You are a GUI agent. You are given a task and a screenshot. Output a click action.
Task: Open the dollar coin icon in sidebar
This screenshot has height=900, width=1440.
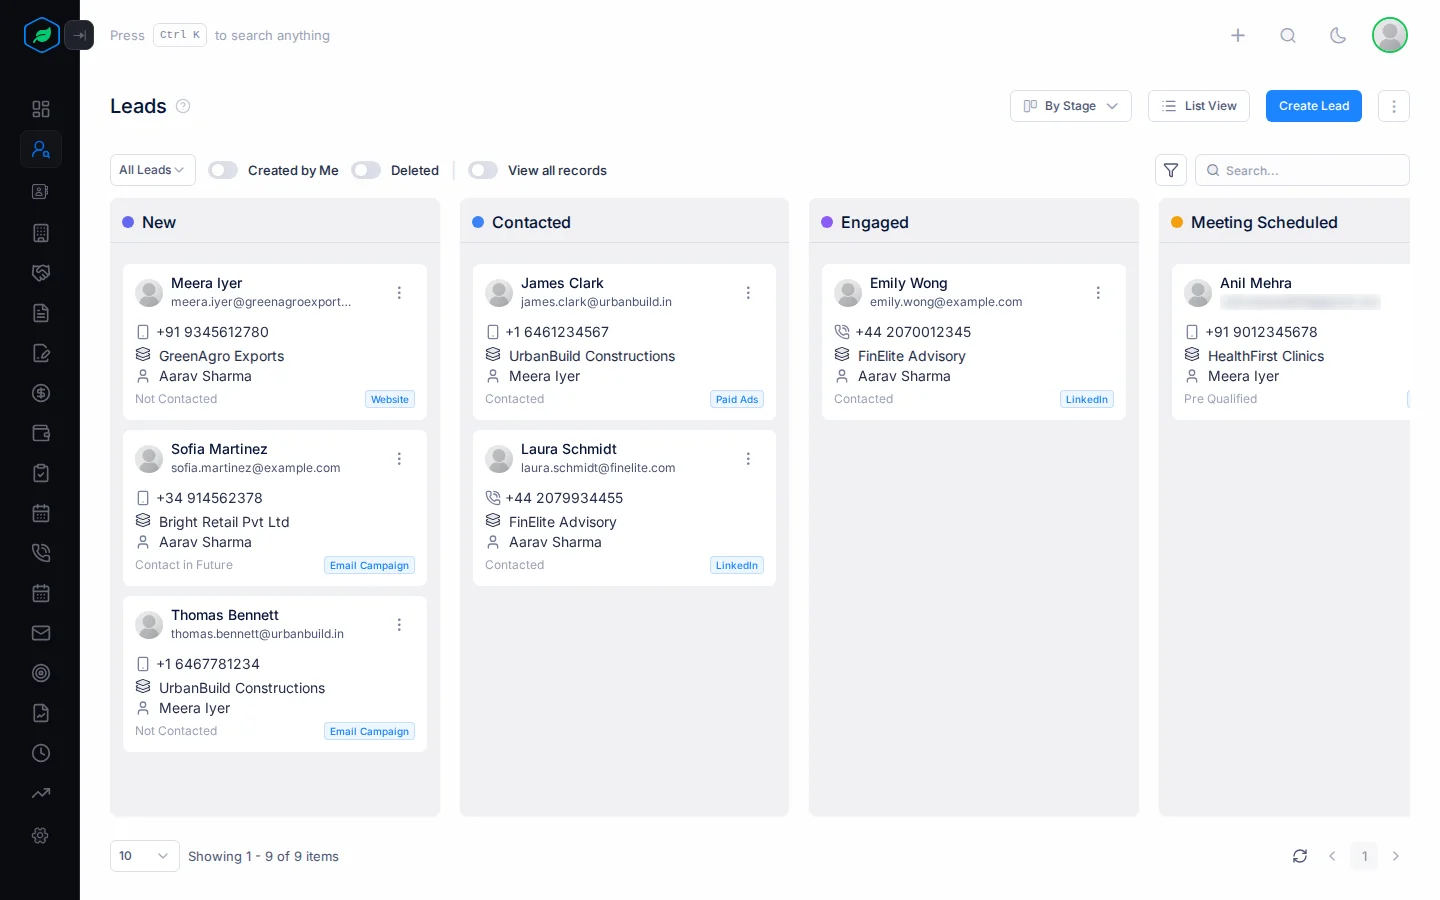tap(41, 393)
